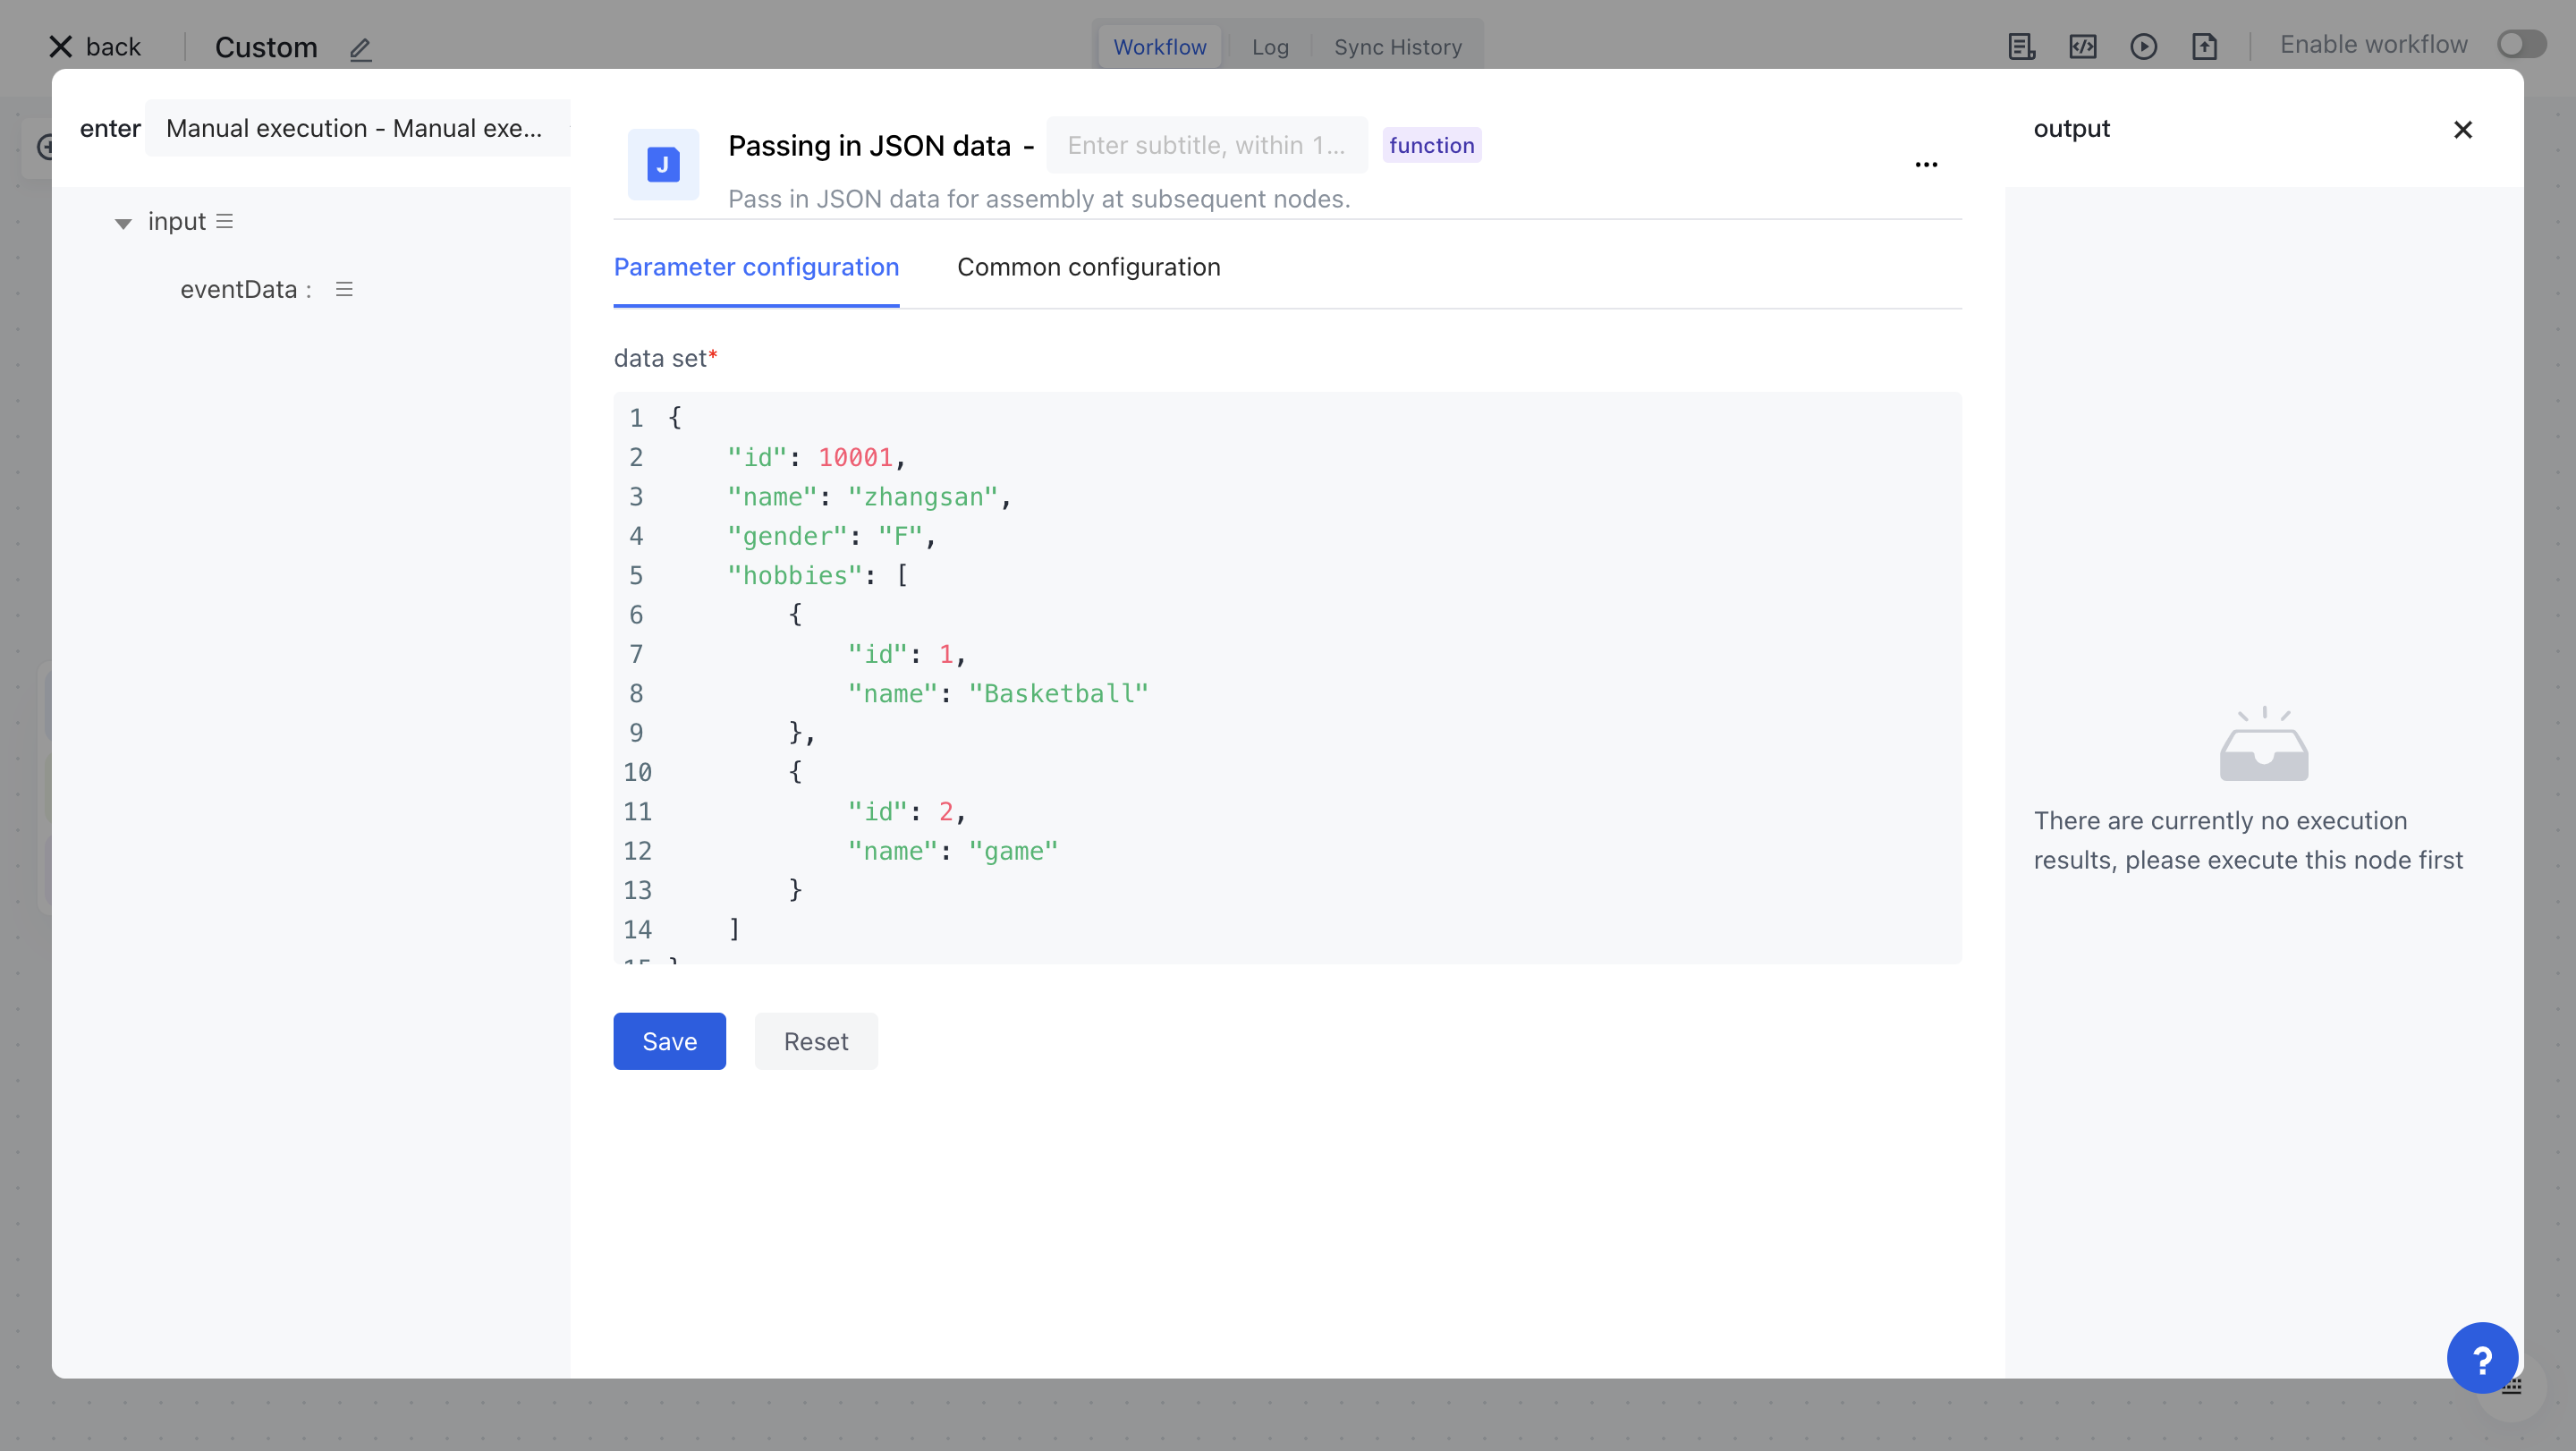Click the Reset button

[815, 1041]
